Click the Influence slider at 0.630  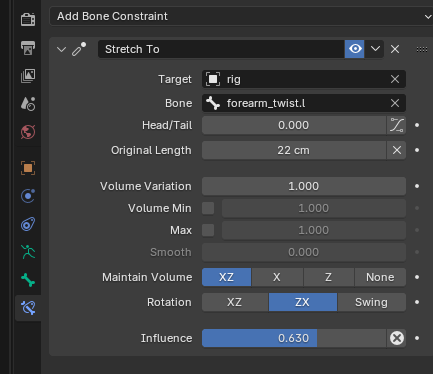294,338
